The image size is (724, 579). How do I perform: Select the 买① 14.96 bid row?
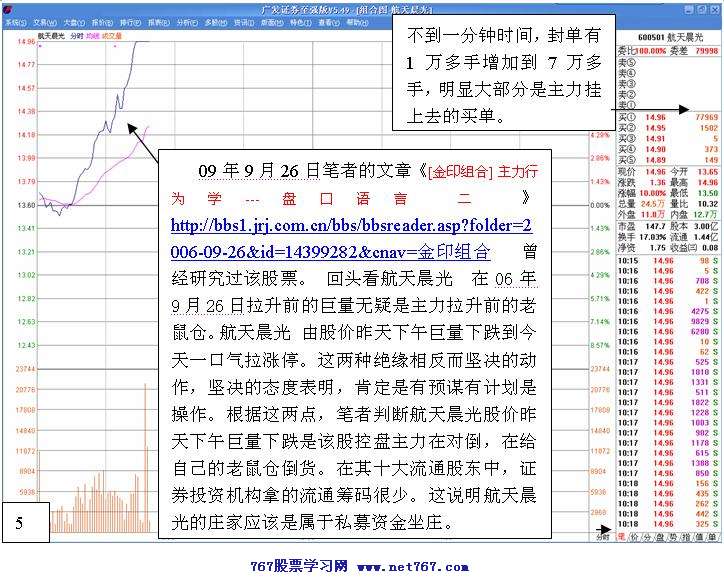669,117
